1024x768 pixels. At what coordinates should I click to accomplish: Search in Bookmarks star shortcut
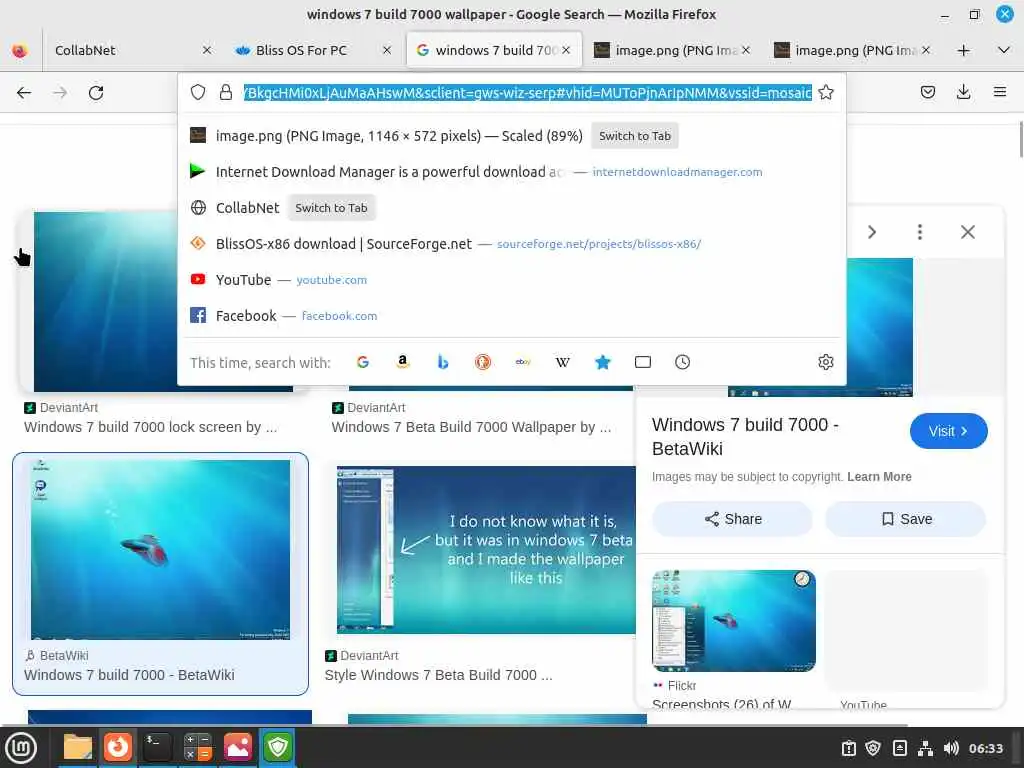pyautogui.click(x=603, y=362)
